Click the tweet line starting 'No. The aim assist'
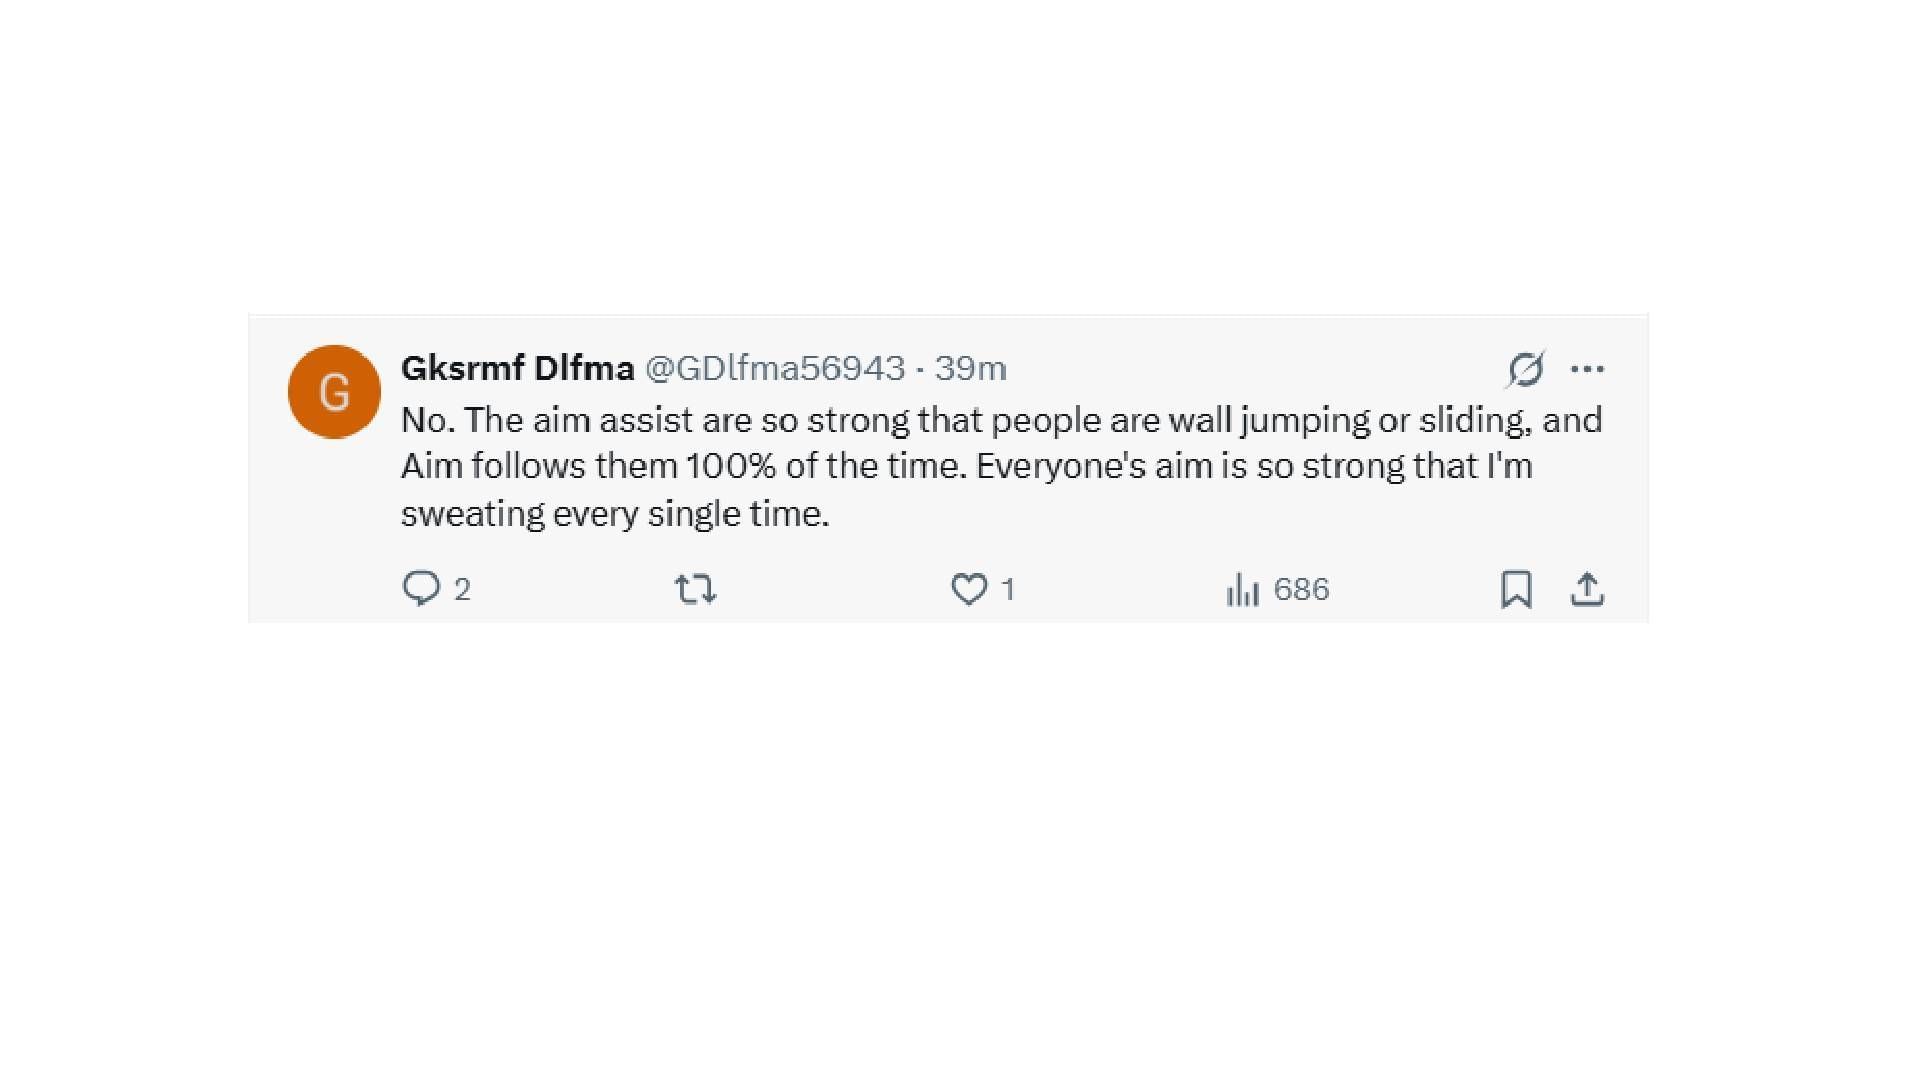 point(1000,420)
